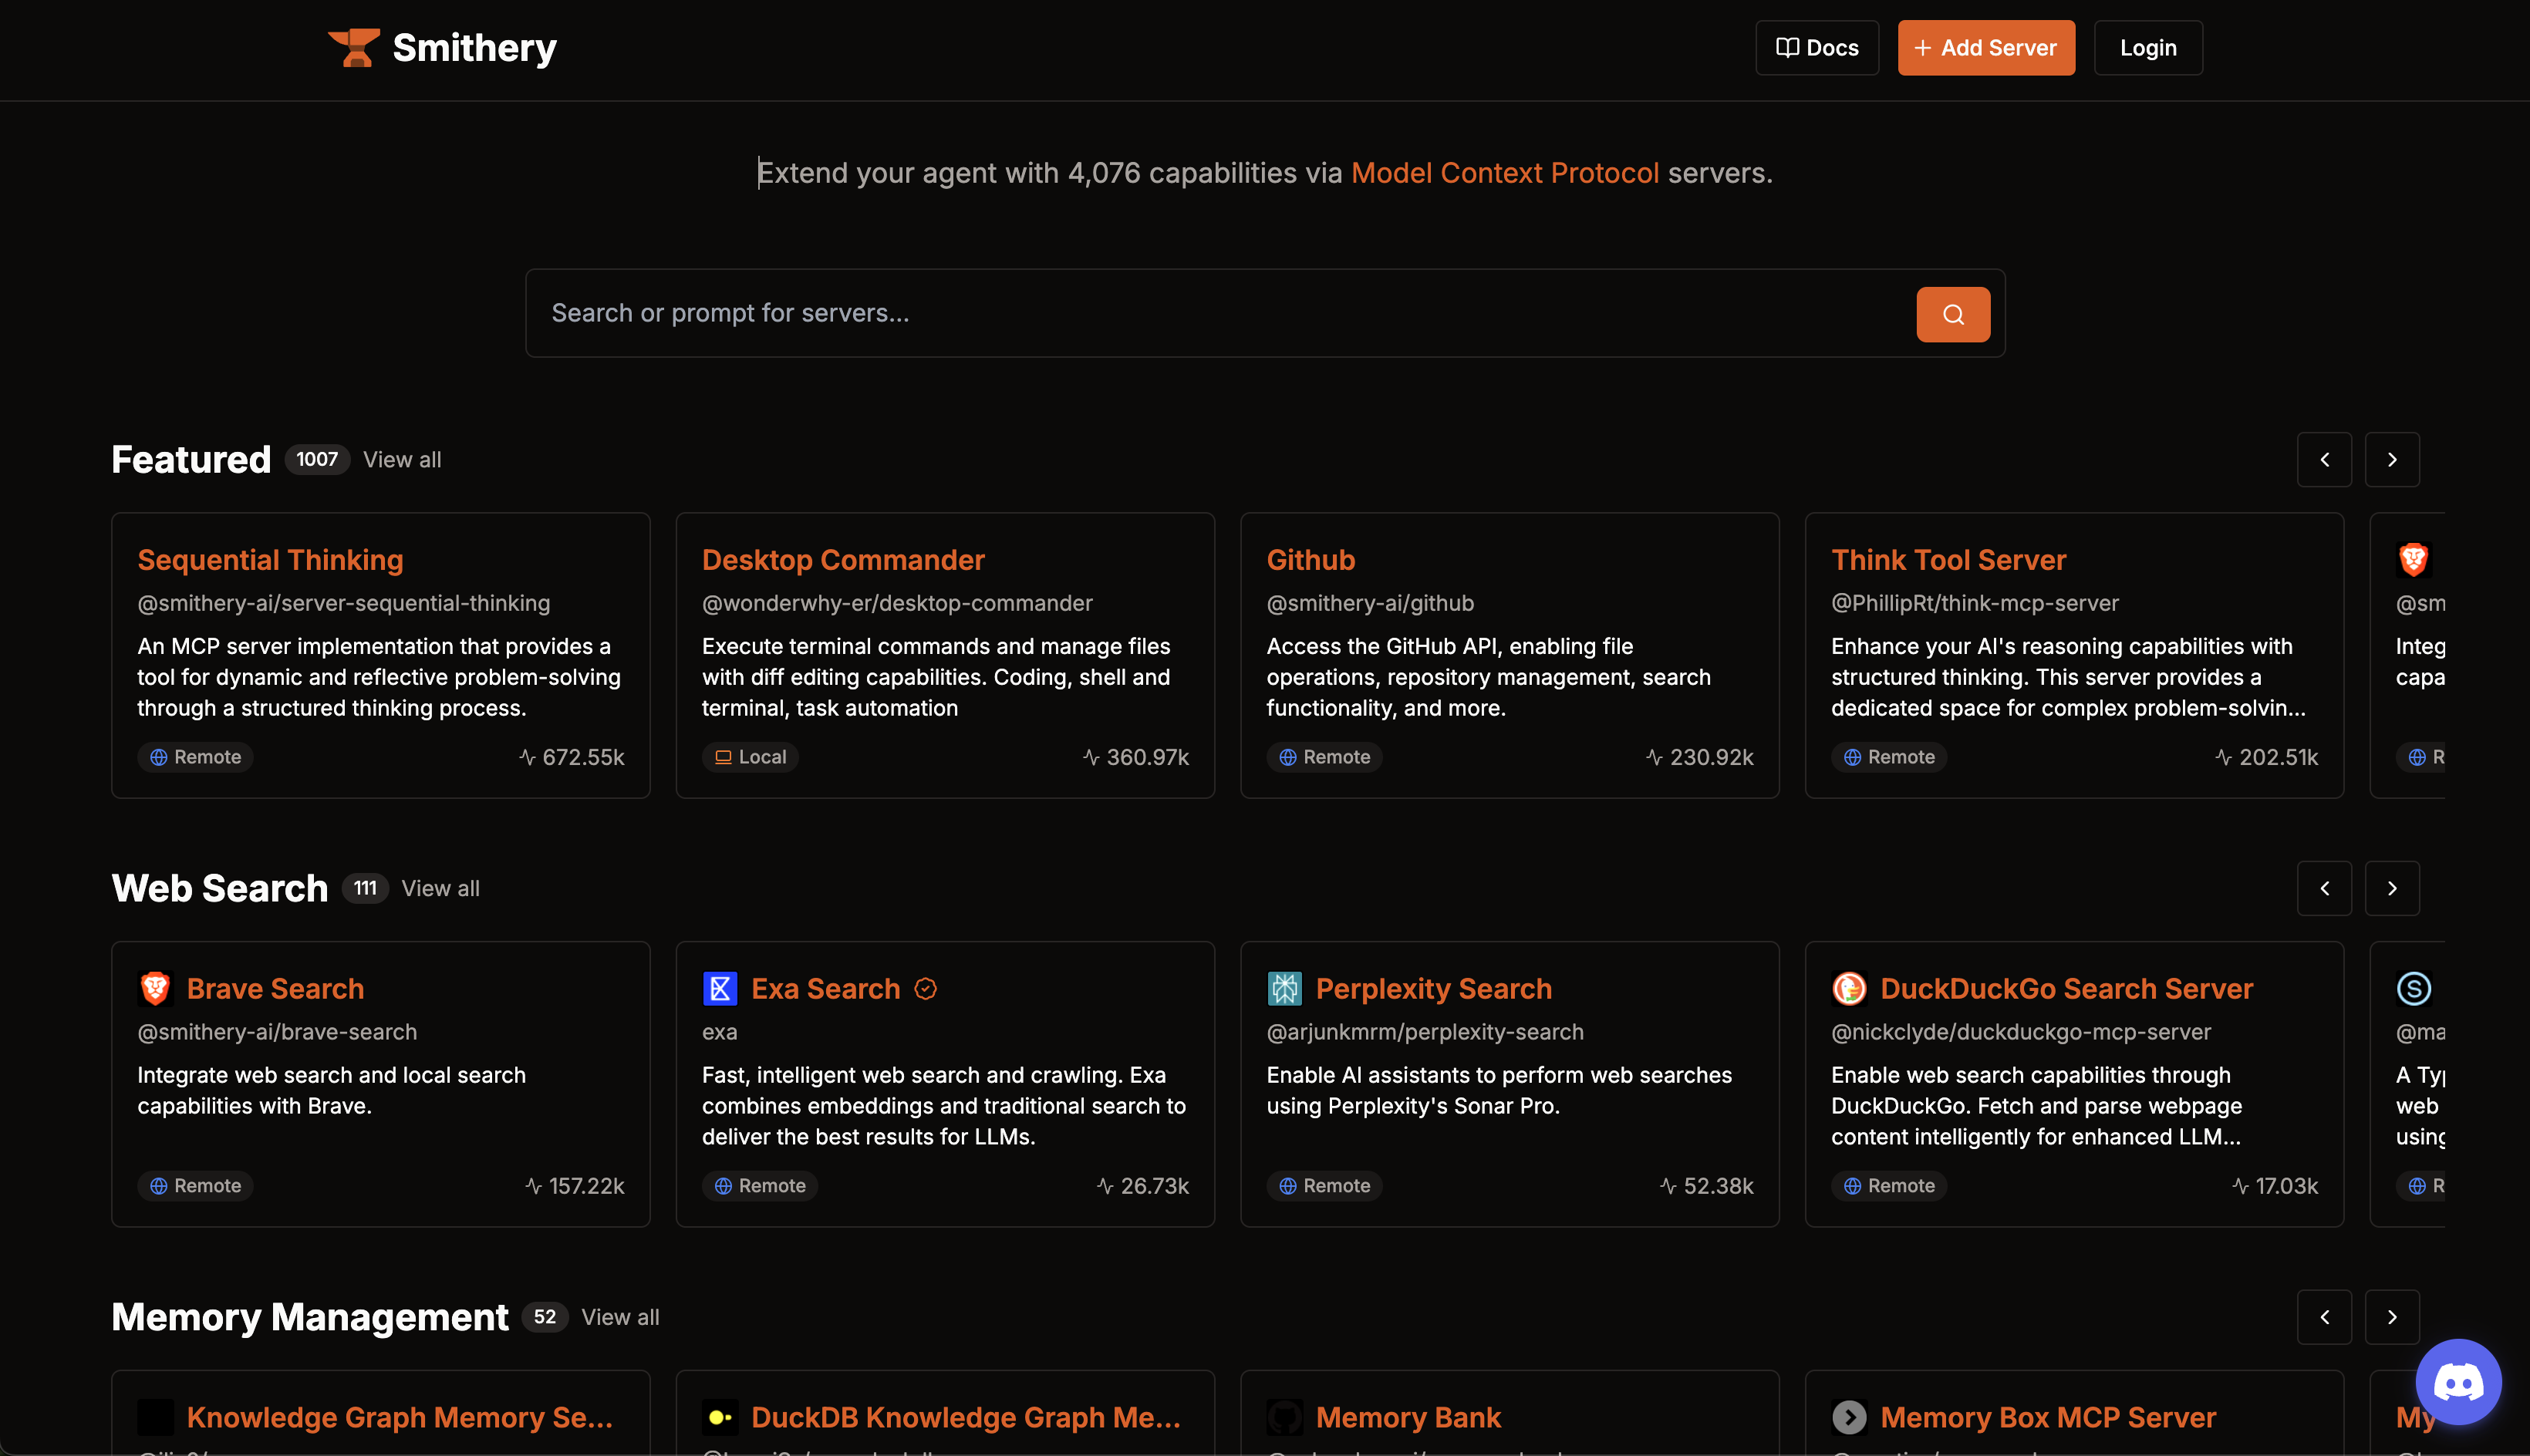
Task: Click the Remote badge on DuckDuckGo card
Action: 1889,1186
